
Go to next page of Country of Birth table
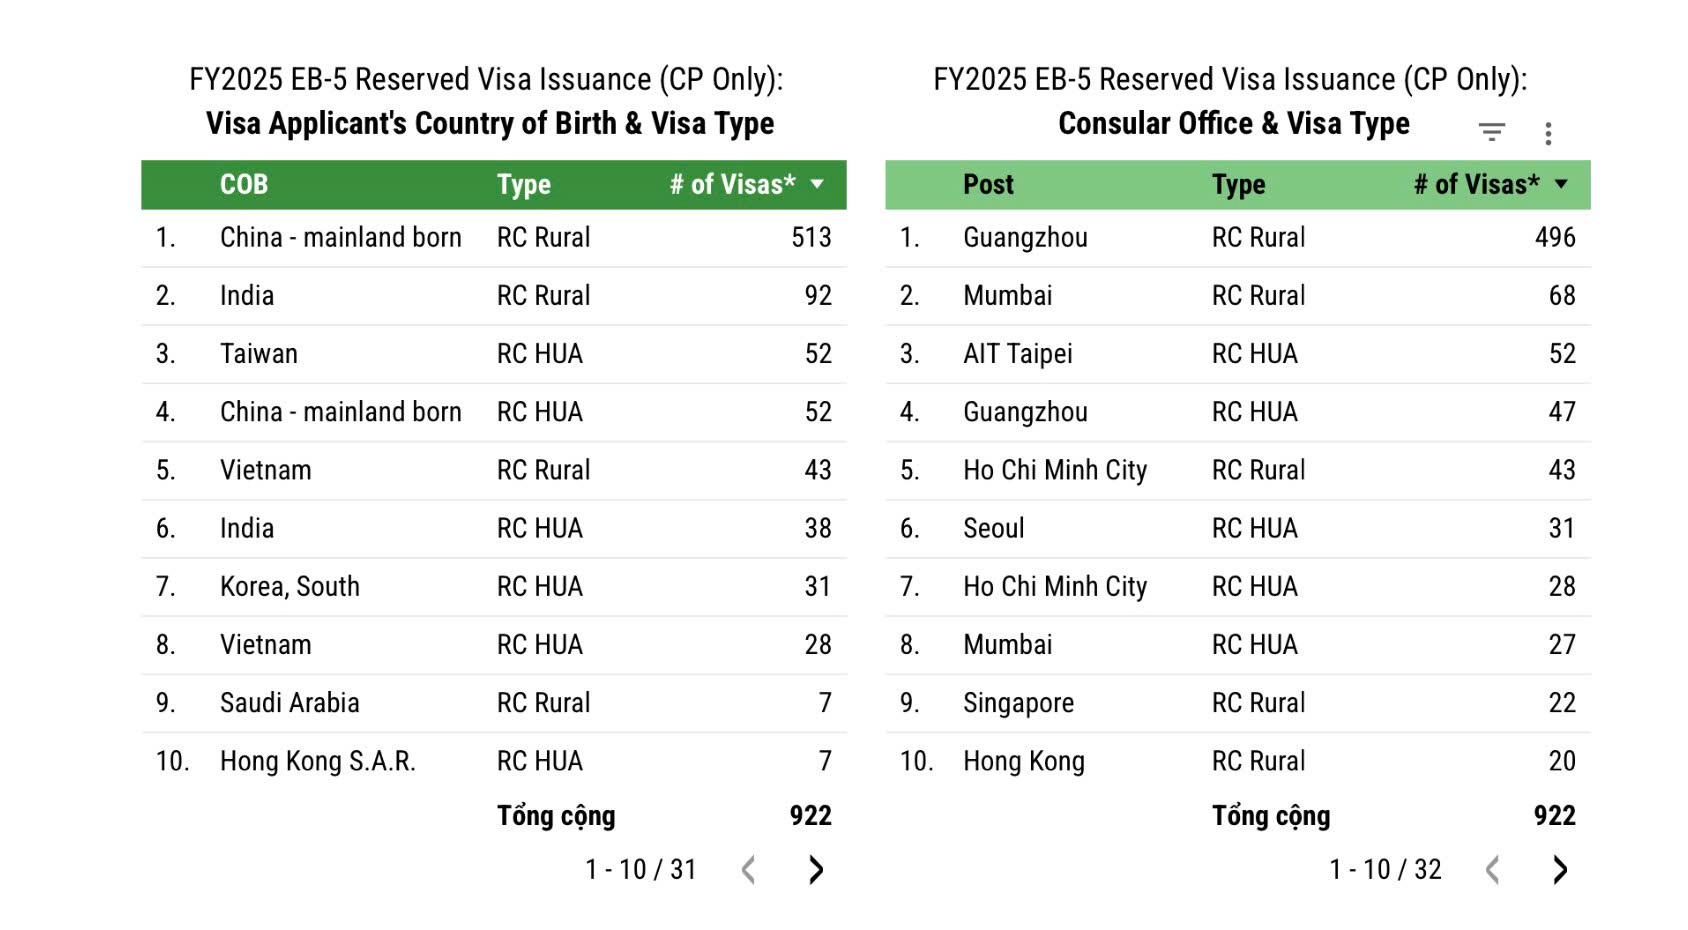point(816,870)
